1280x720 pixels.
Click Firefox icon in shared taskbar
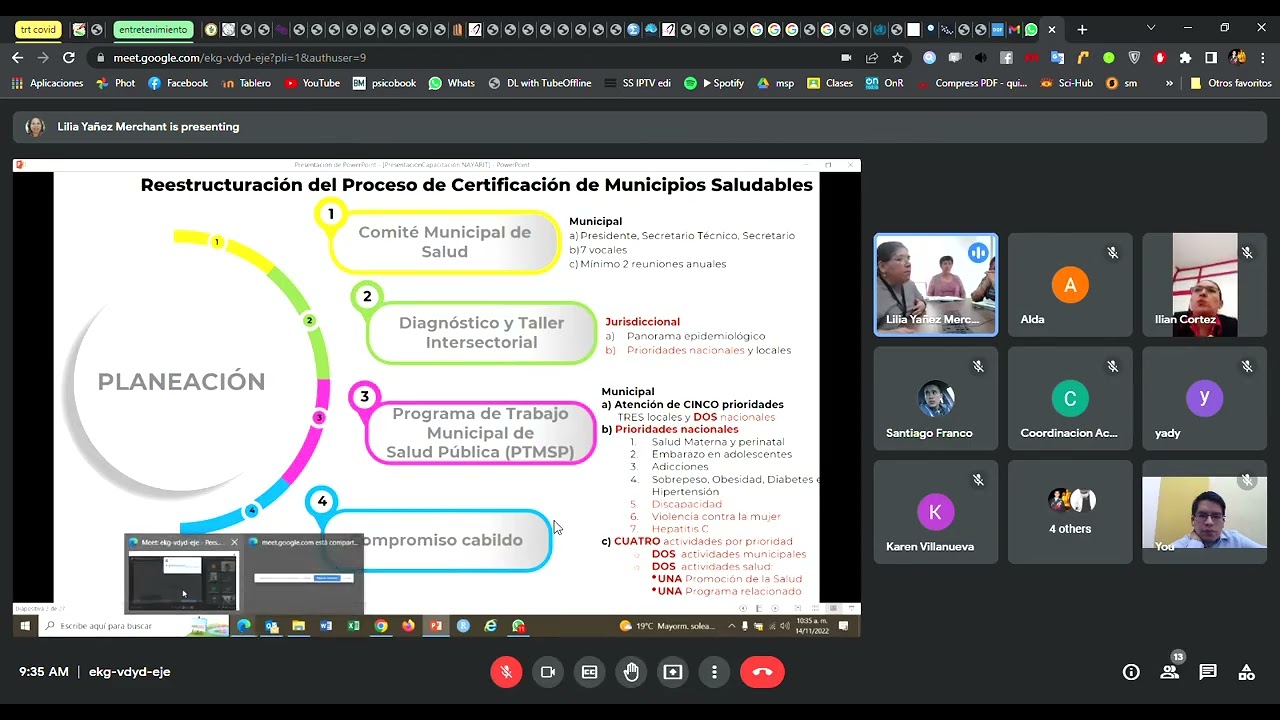point(408,626)
